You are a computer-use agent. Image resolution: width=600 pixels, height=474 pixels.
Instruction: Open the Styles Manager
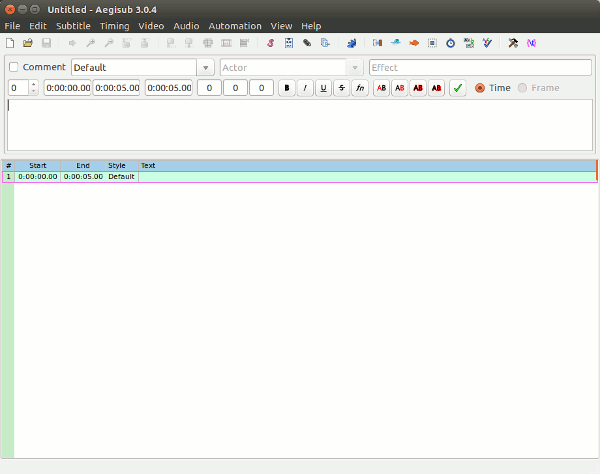click(271, 43)
